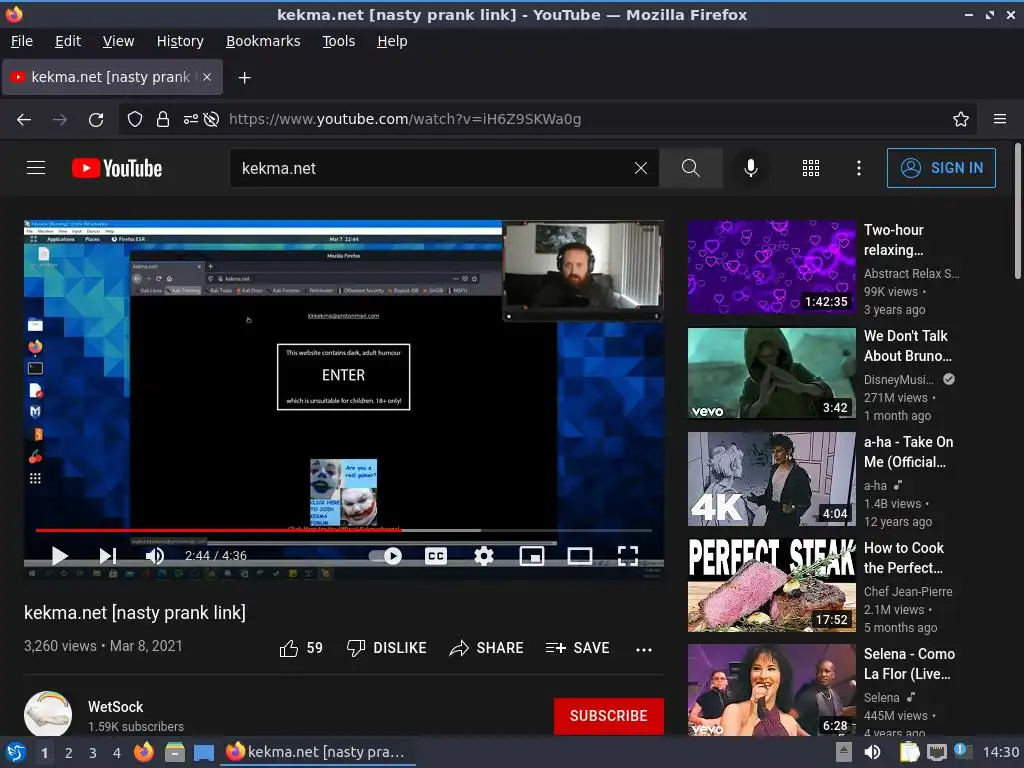The width and height of the screenshot is (1024, 768).
Task: Open the tracking protection shield icon
Action: click(x=135, y=120)
